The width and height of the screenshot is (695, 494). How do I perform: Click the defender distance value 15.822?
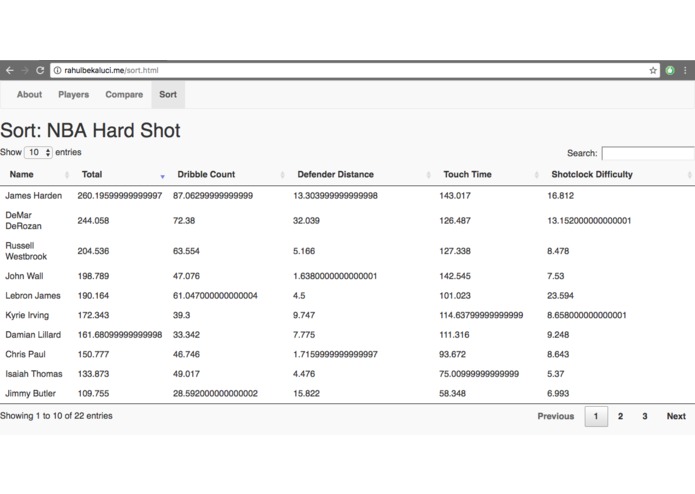[306, 393]
